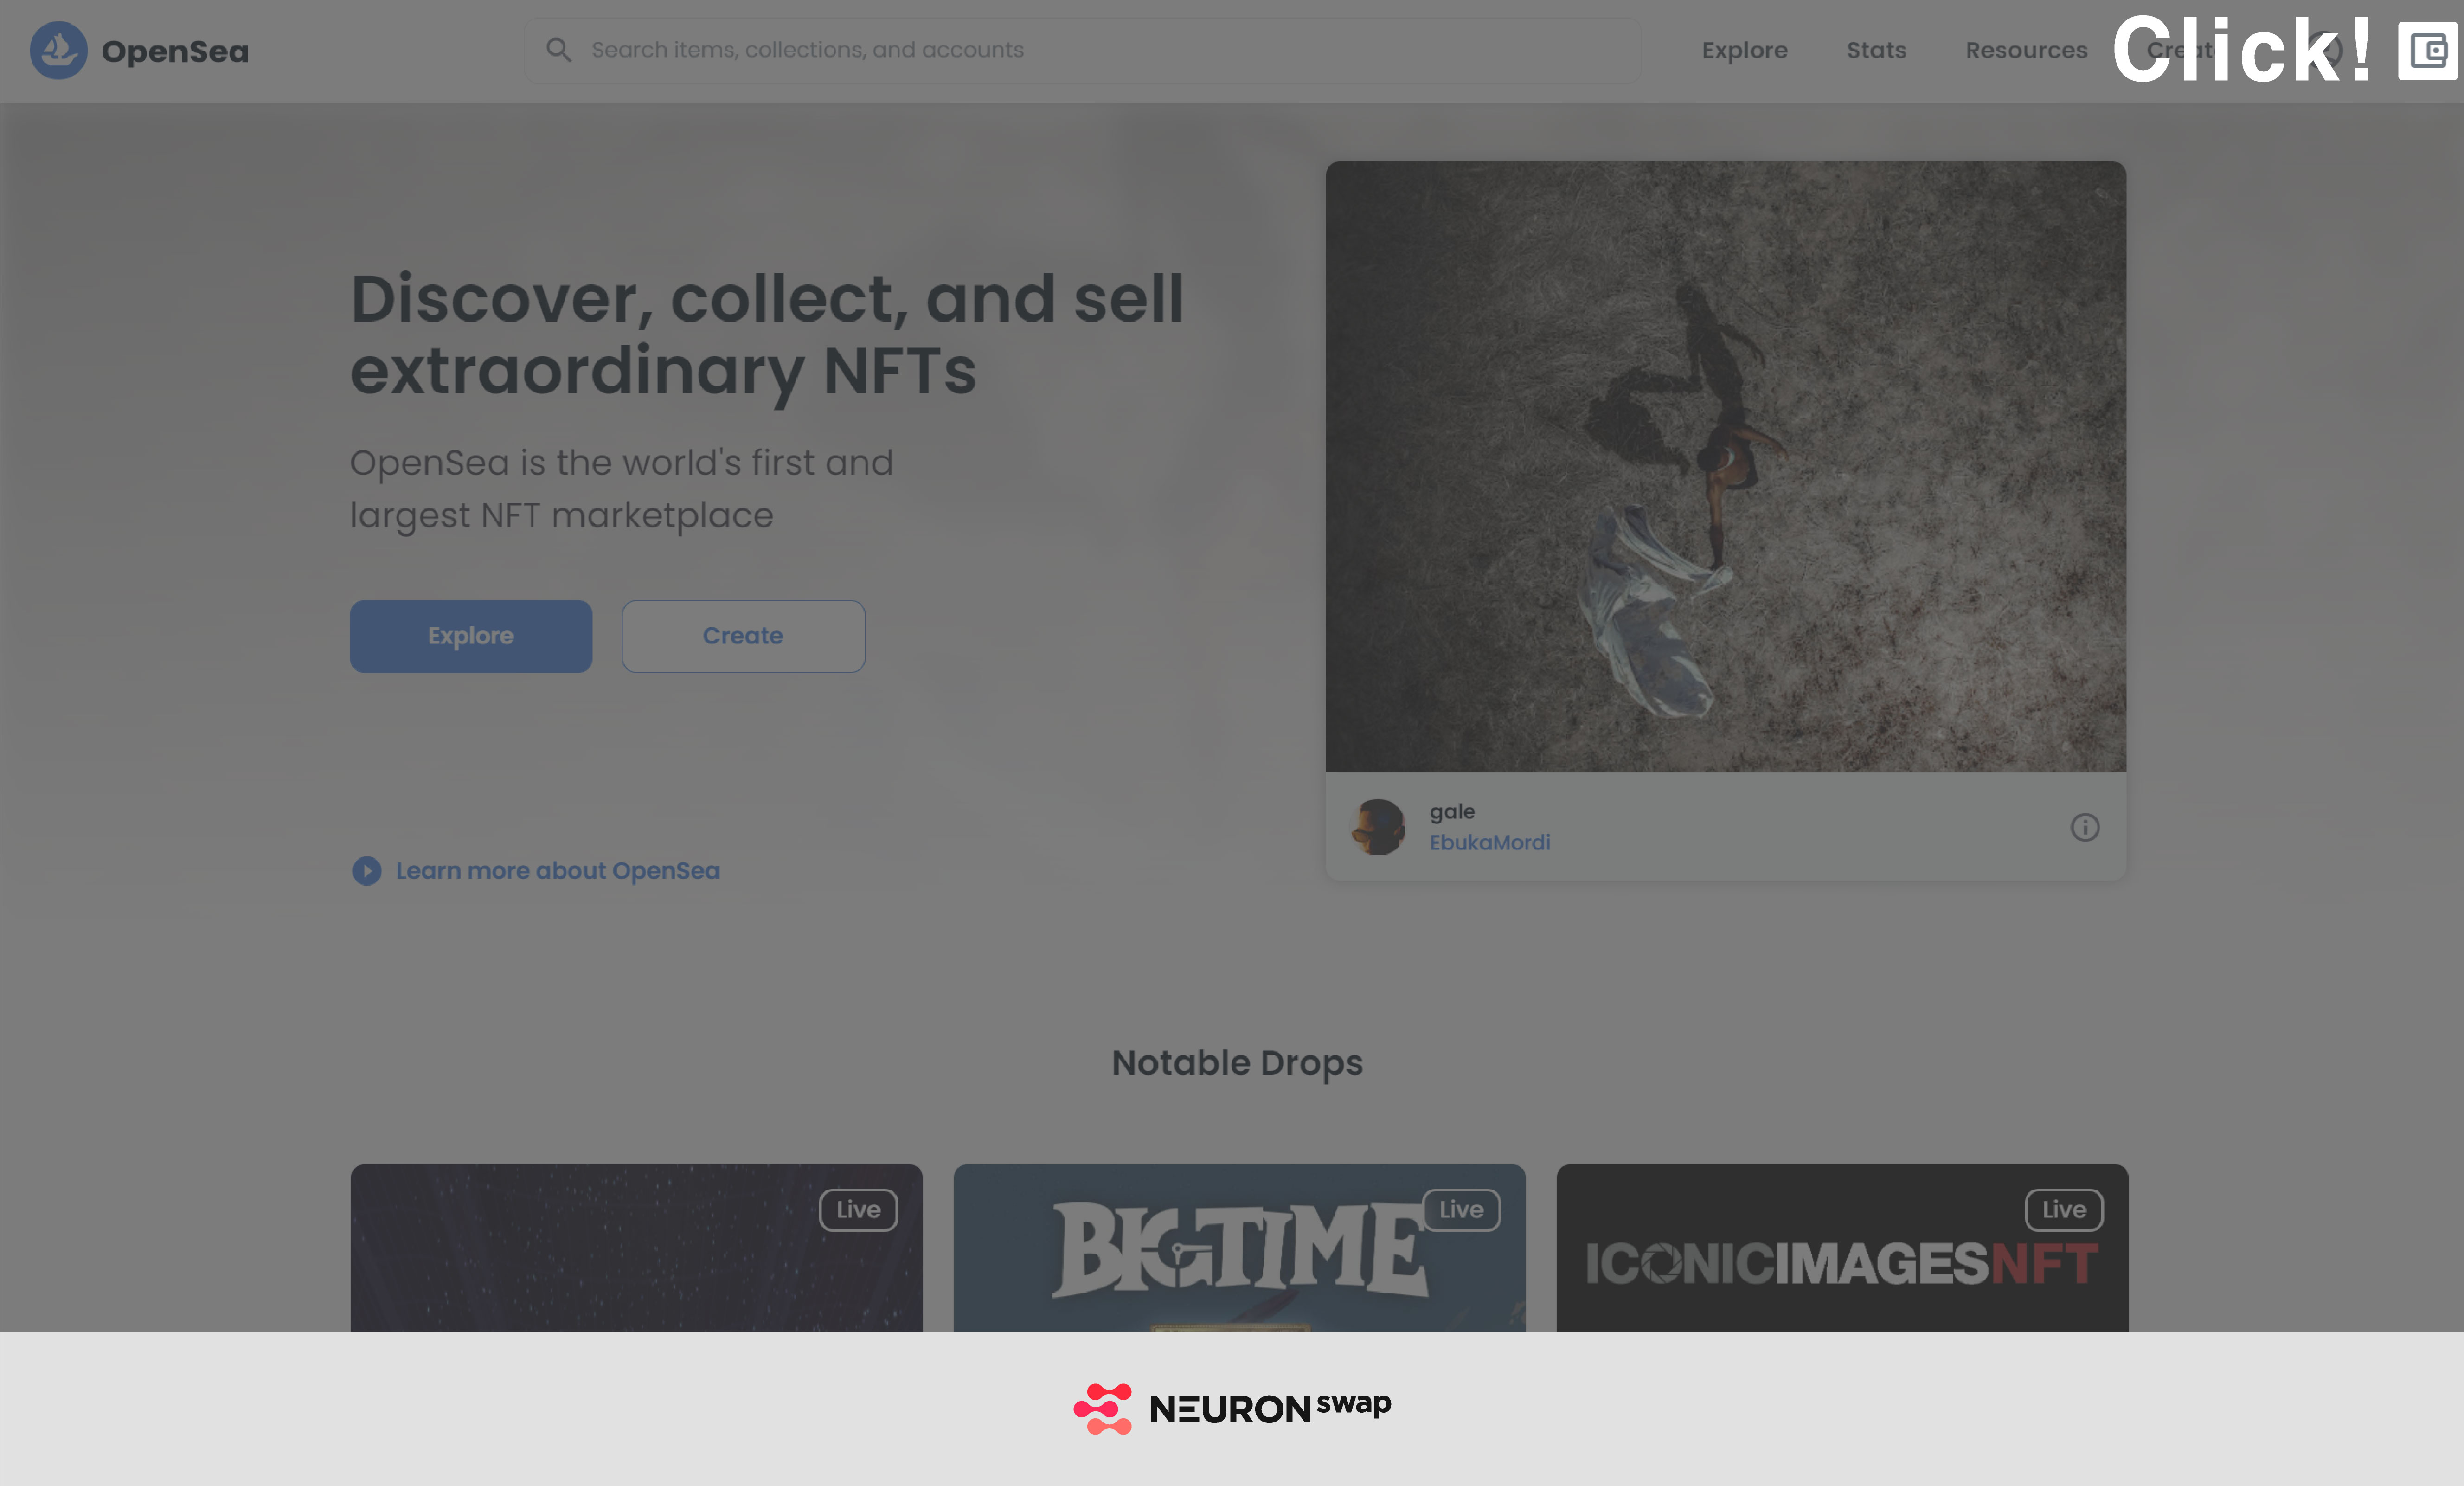Open the wallet icon in top right
This screenshot has height=1486, width=2464.
pyautogui.click(x=2427, y=50)
